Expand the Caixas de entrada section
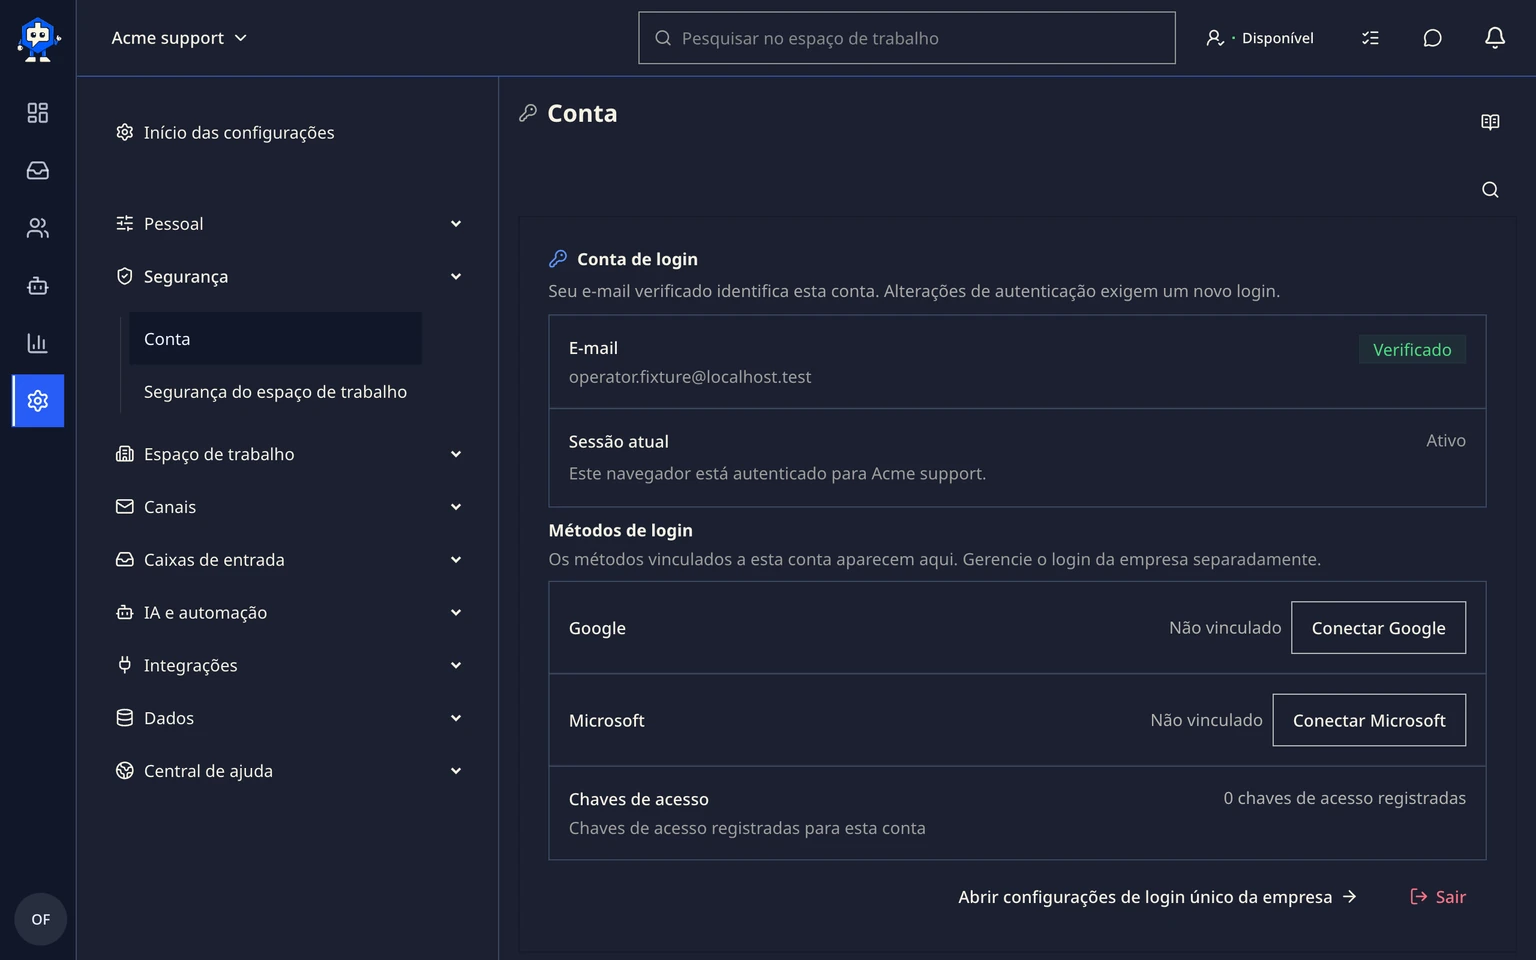1536x960 pixels. [288, 560]
